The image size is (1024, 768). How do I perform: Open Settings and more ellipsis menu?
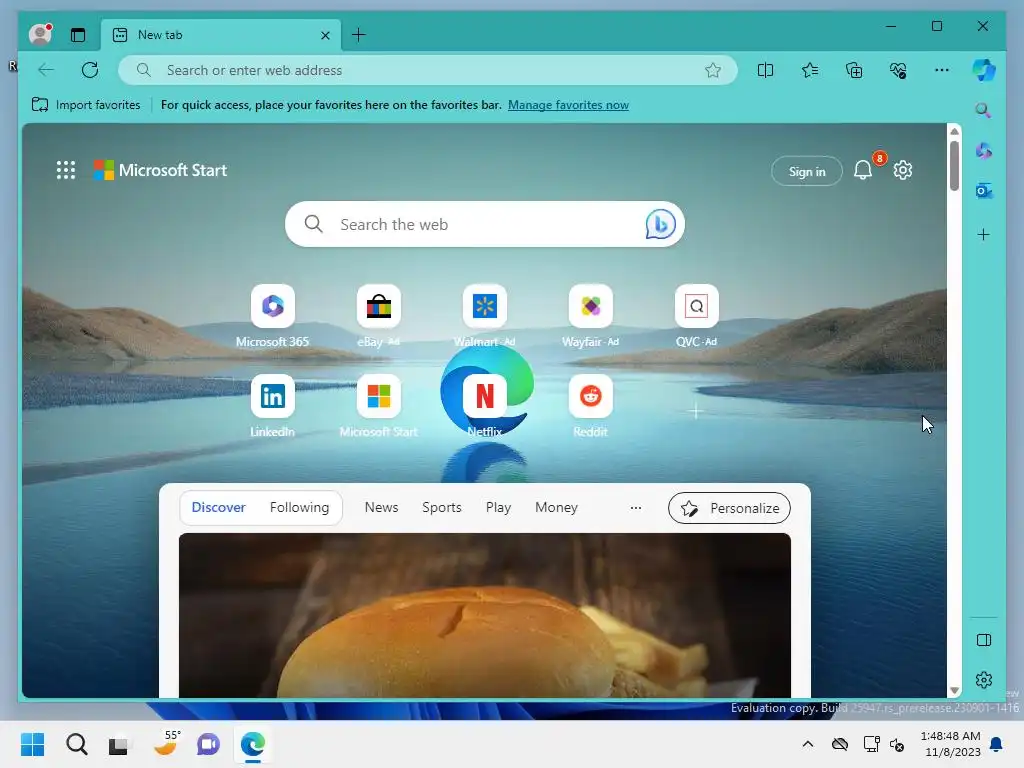pos(942,70)
